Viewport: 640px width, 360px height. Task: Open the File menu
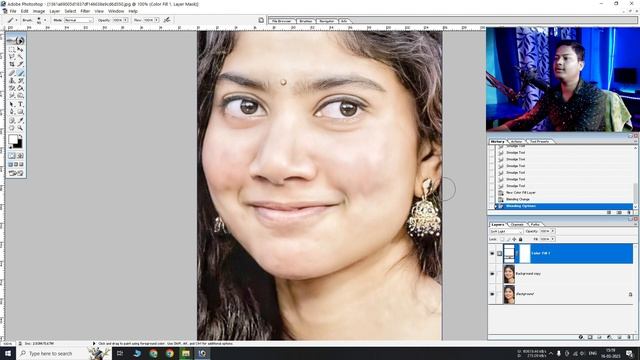click(13, 11)
